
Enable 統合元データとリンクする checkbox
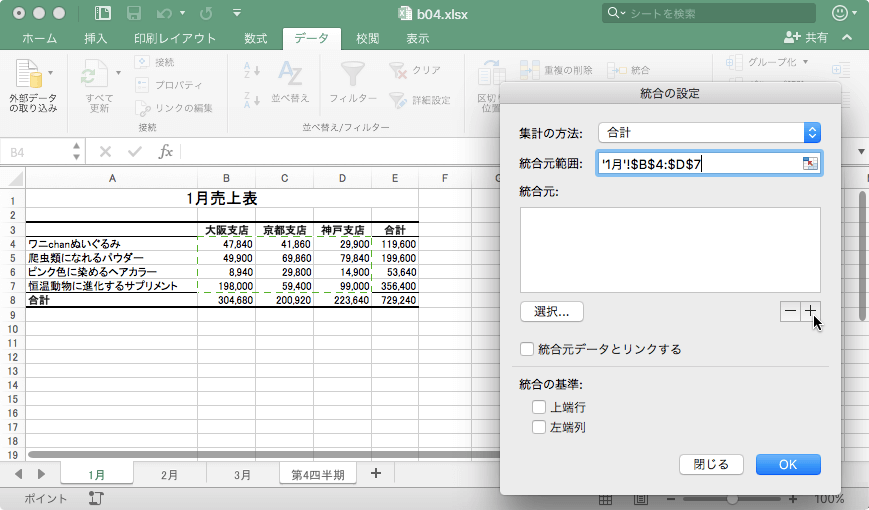526,349
